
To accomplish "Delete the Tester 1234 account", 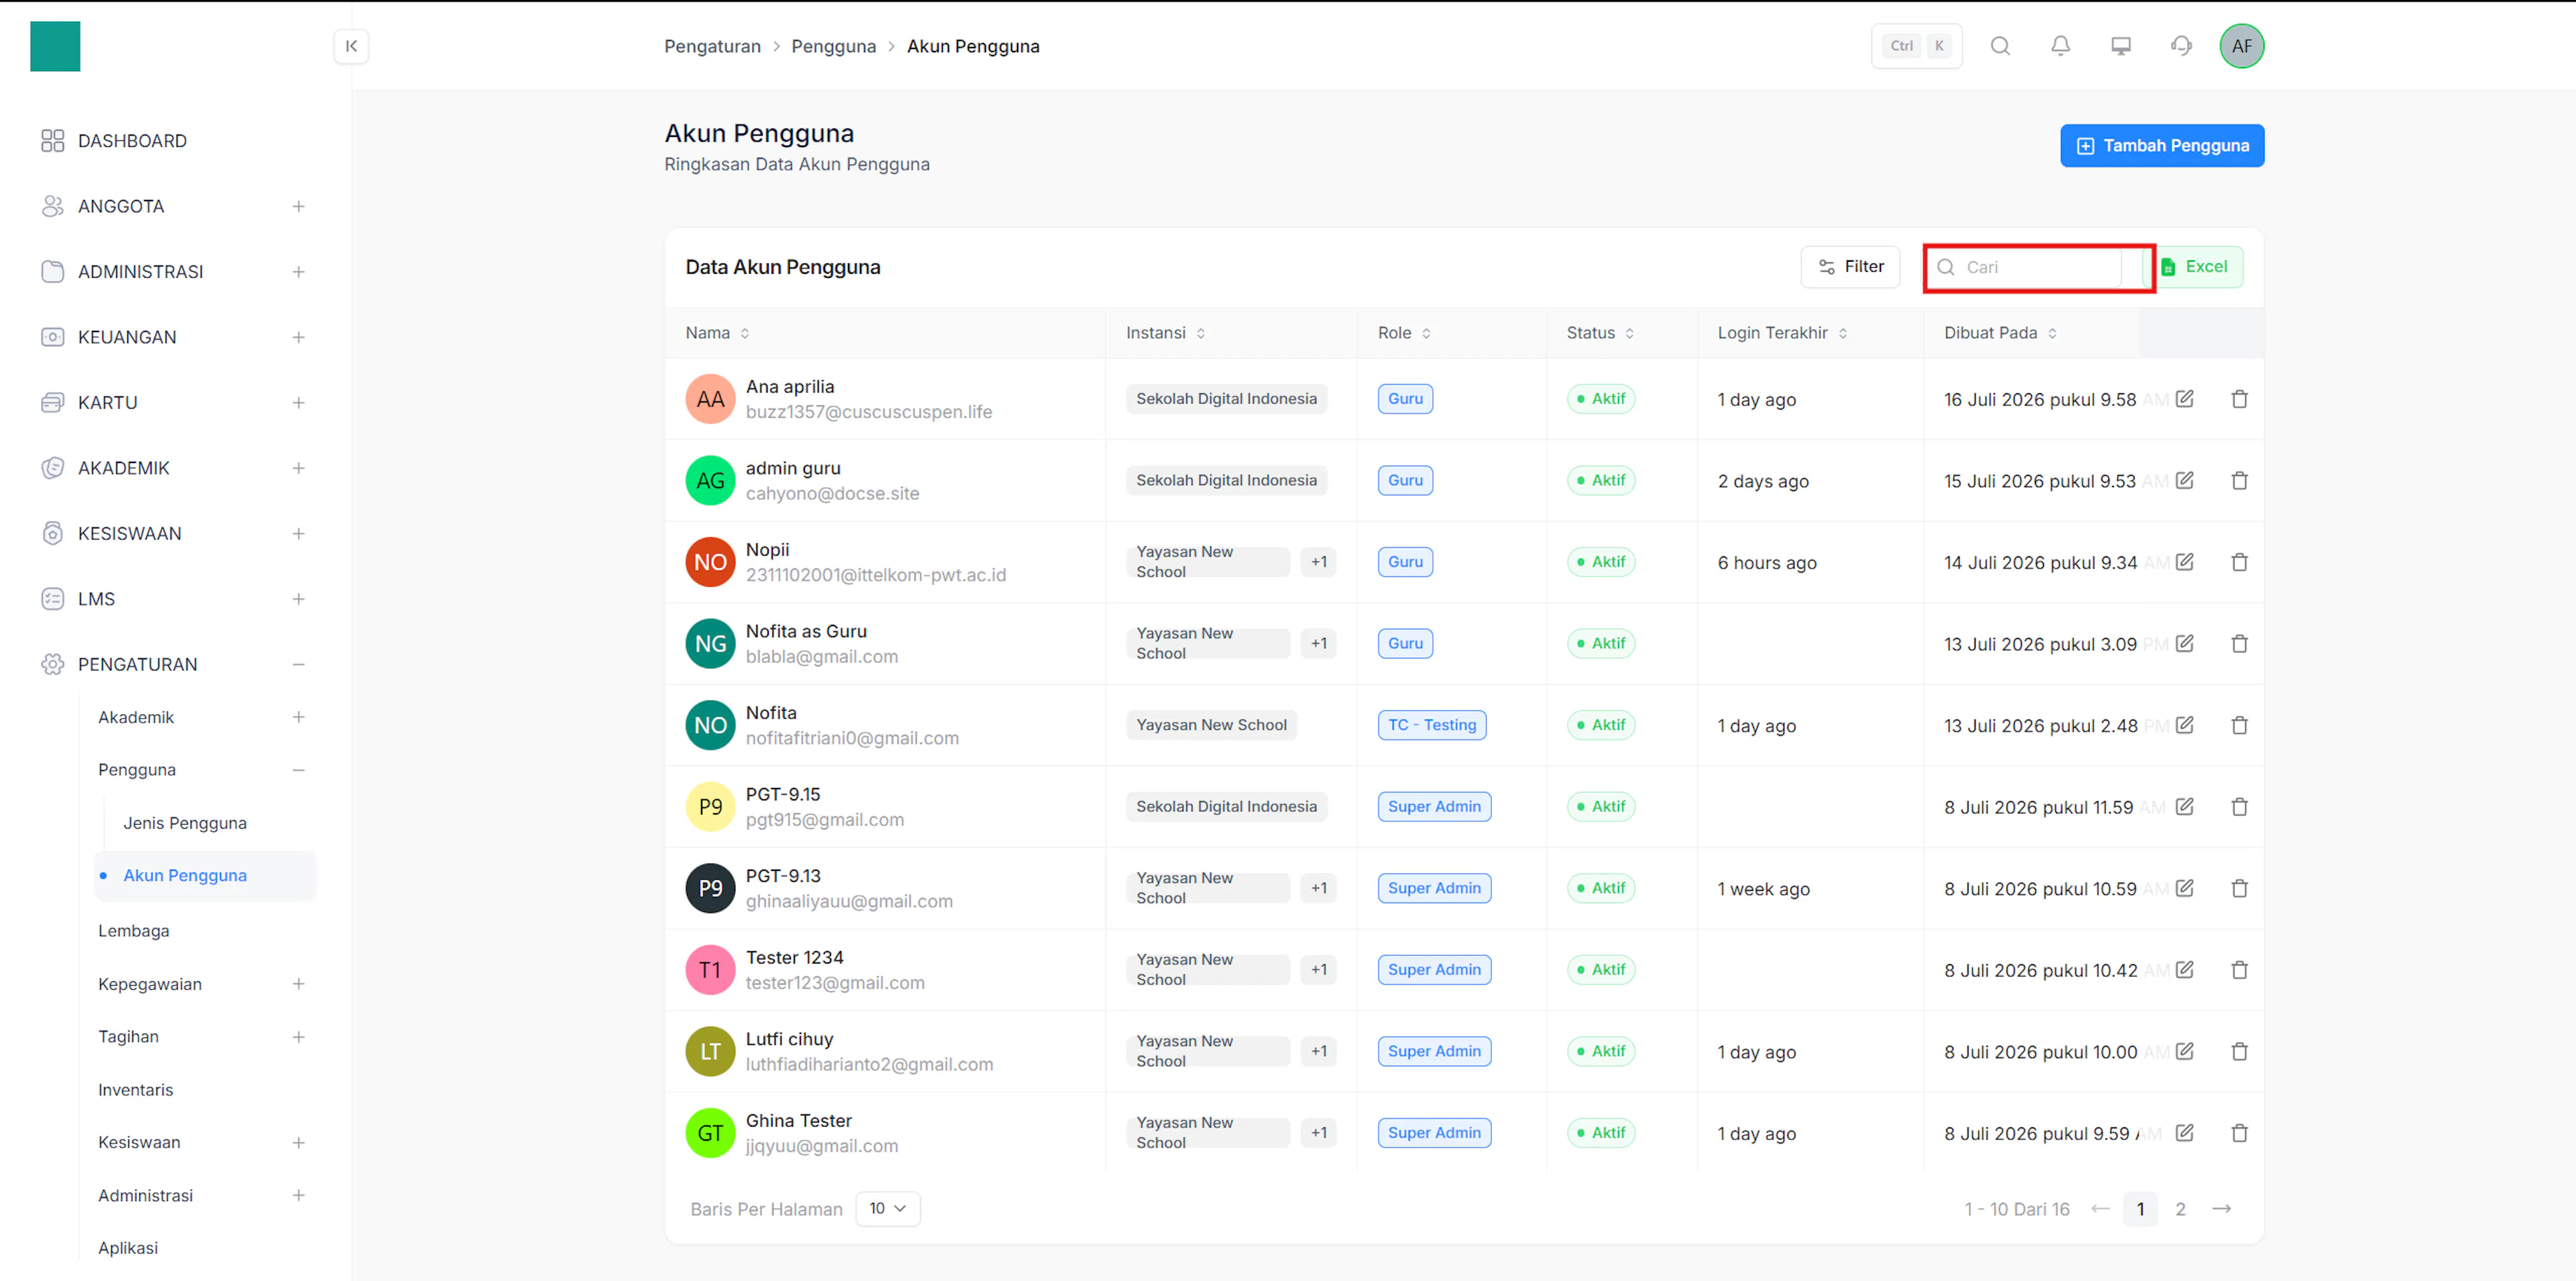I will click(2239, 970).
